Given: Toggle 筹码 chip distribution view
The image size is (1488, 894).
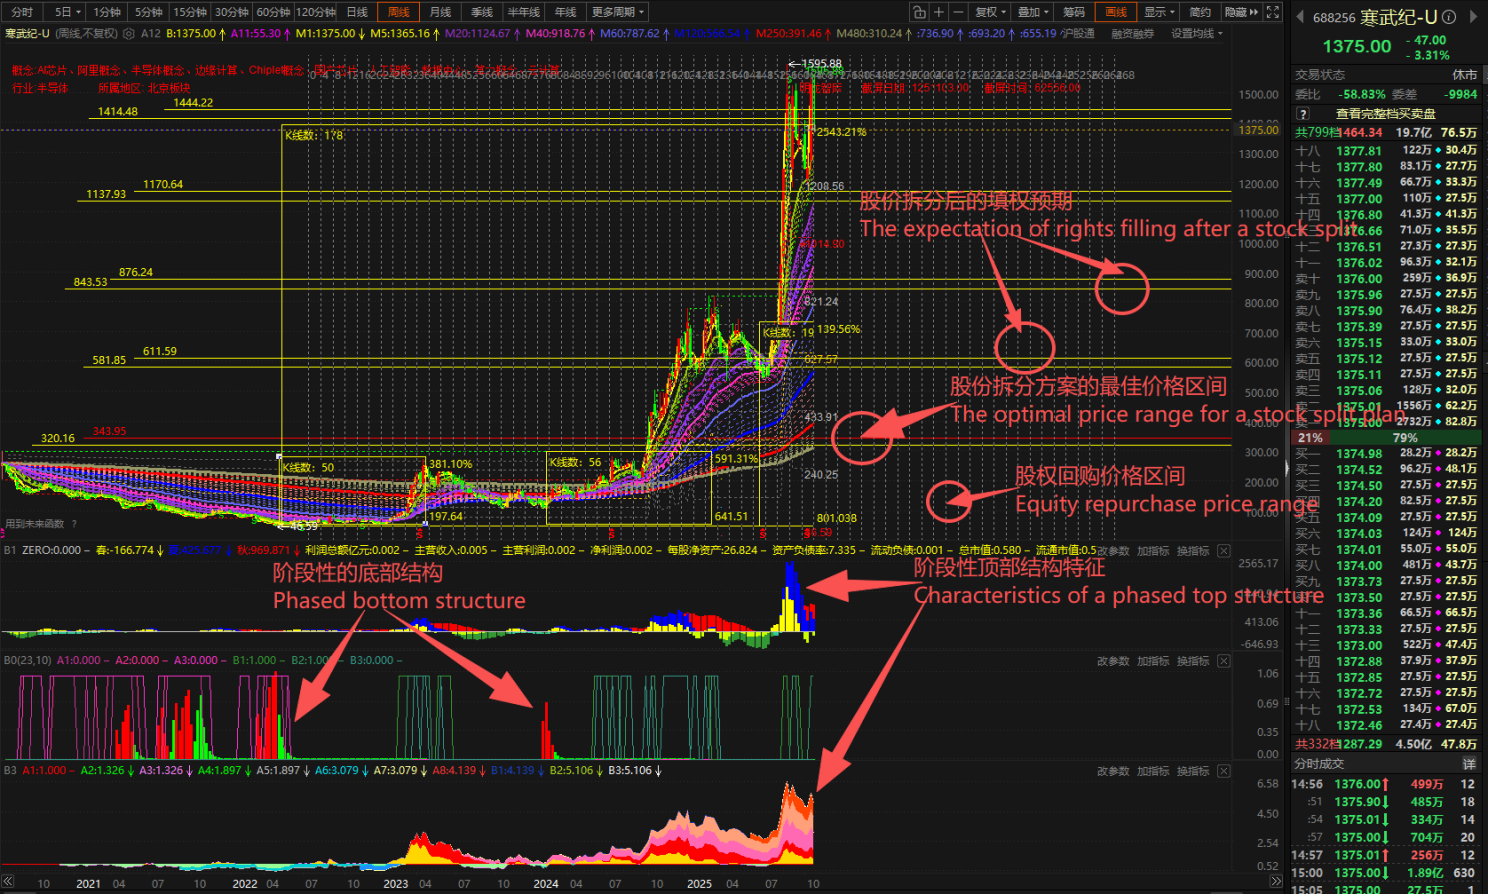Looking at the screenshot, I should (1074, 12).
